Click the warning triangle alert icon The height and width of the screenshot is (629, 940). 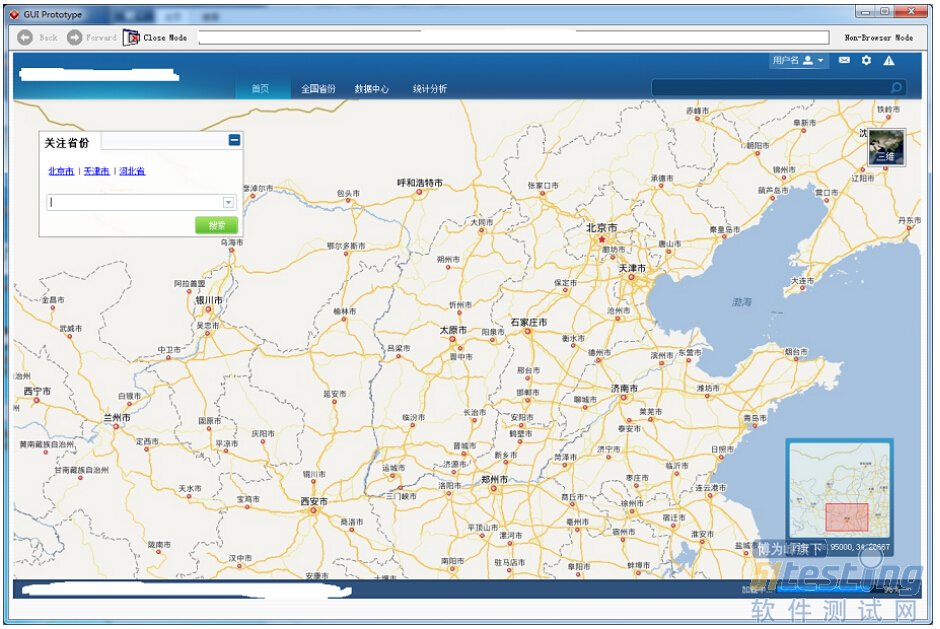[889, 60]
